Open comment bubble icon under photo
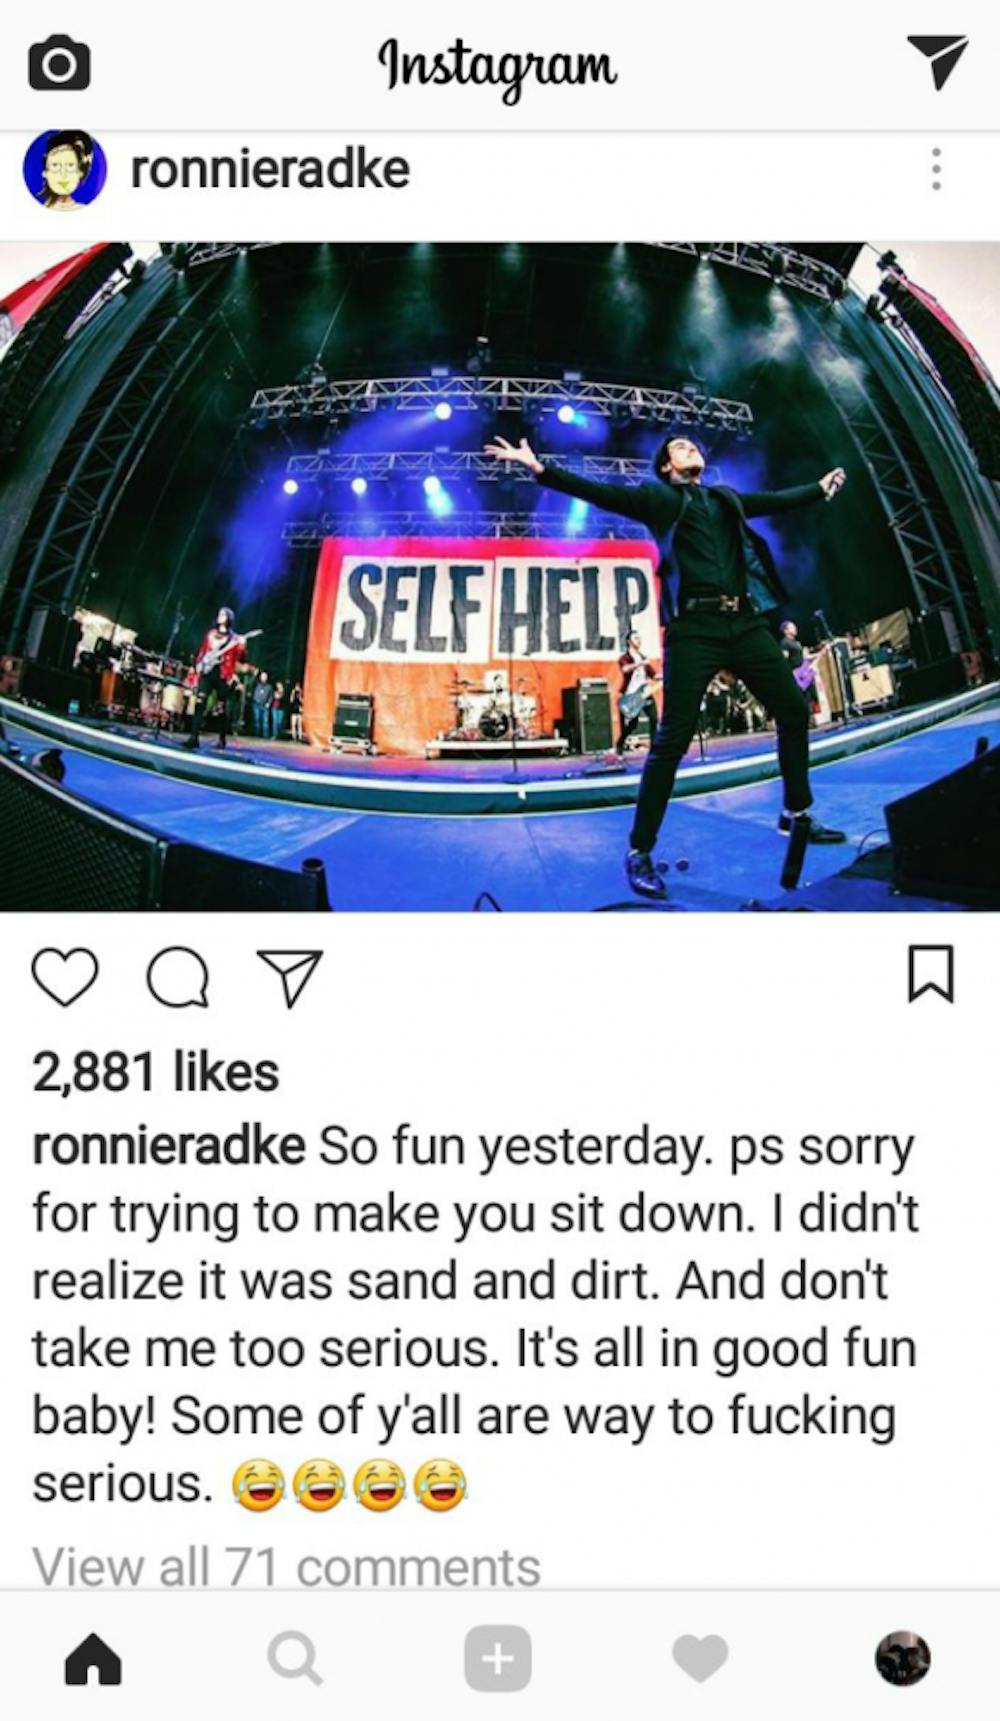1000x1721 pixels. coord(178,977)
